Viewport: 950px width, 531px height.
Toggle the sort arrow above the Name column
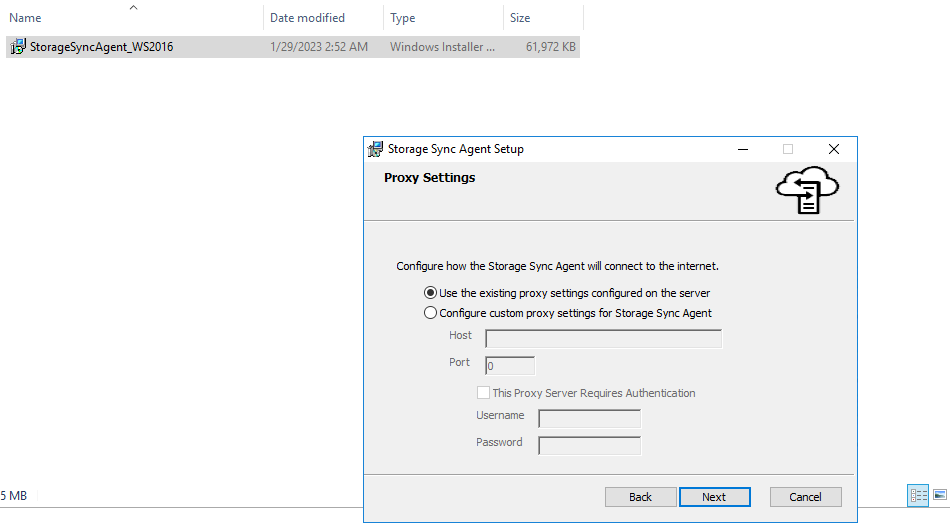point(133,7)
